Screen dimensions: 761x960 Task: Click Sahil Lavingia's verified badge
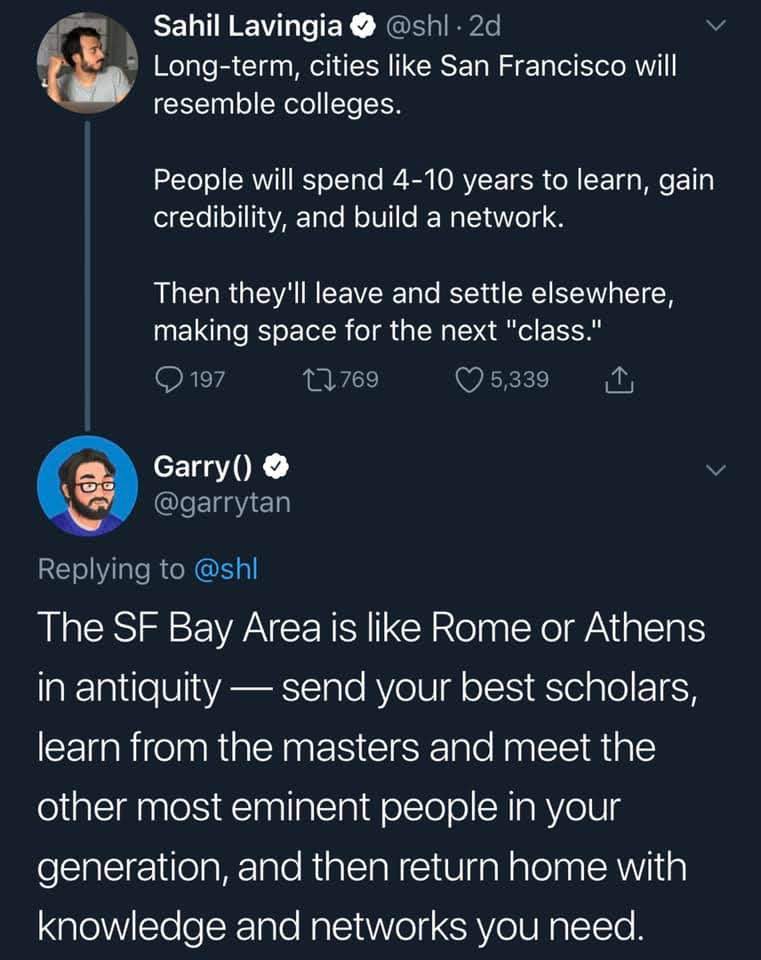pyautogui.click(x=360, y=27)
